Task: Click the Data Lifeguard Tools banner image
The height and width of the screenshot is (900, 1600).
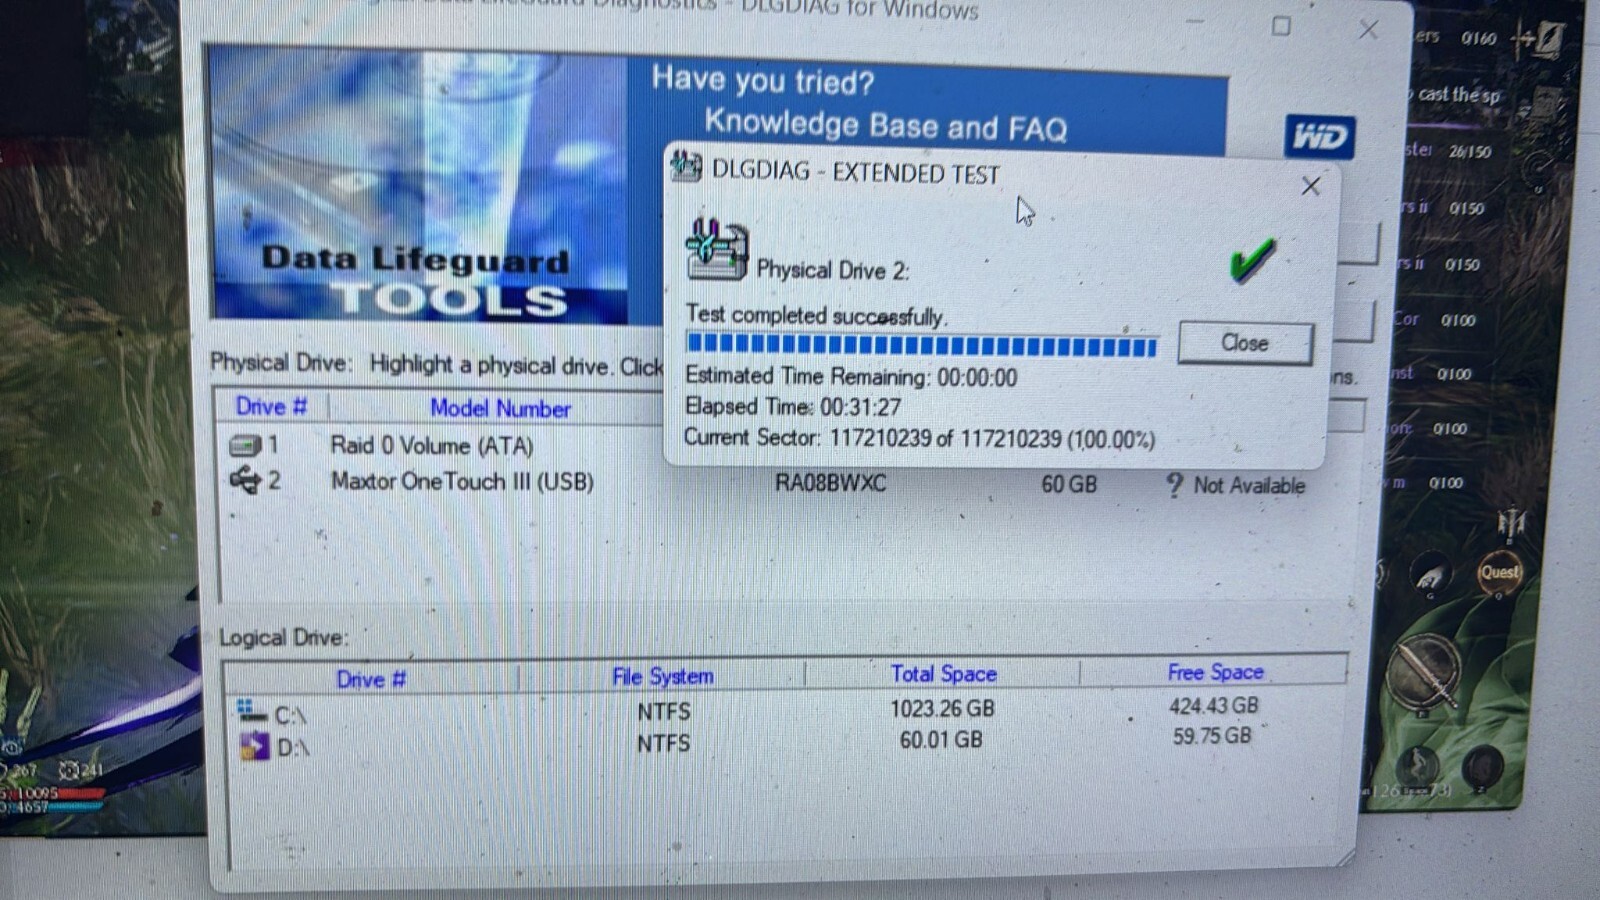Action: pos(418,187)
